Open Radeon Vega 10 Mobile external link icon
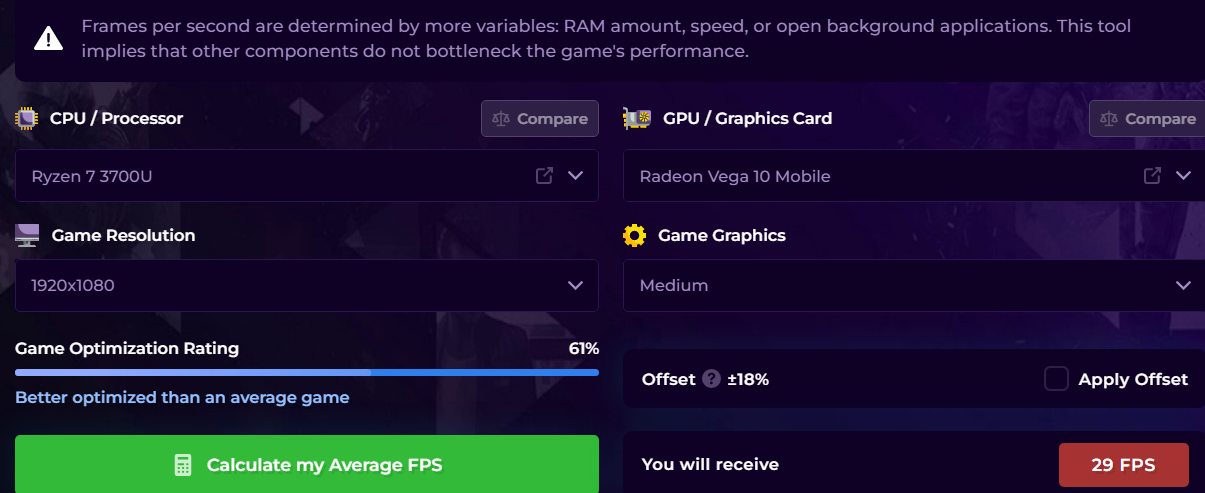This screenshot has height=493, width=1205. (x=1152, y=176)
